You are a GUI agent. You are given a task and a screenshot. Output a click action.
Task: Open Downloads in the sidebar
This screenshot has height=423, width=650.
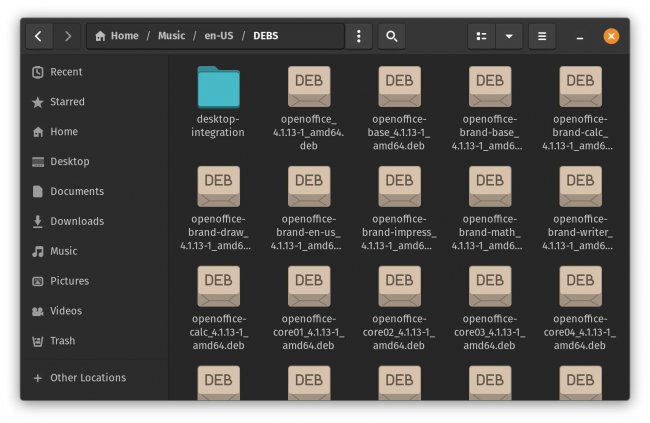point(95,221)
